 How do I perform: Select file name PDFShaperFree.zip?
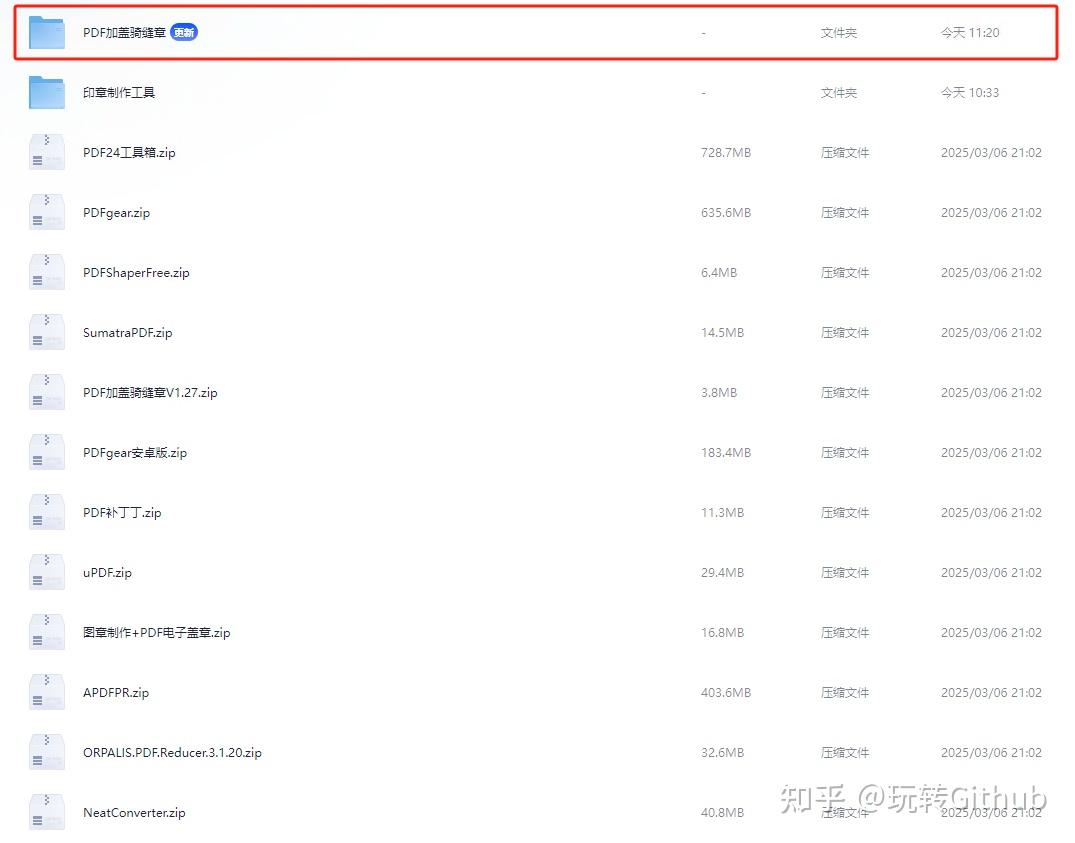(136, 272)
